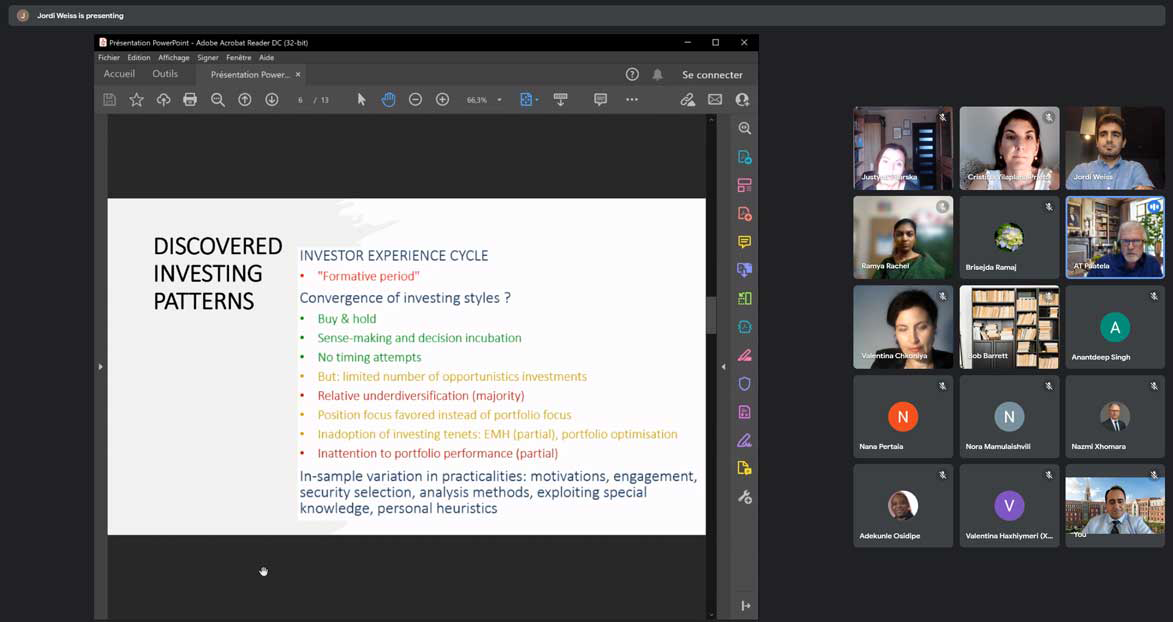This screenshot has width=1173, height=622.
Task: Expand the left navigation pane arrow
Action: [x=100, y=367]
